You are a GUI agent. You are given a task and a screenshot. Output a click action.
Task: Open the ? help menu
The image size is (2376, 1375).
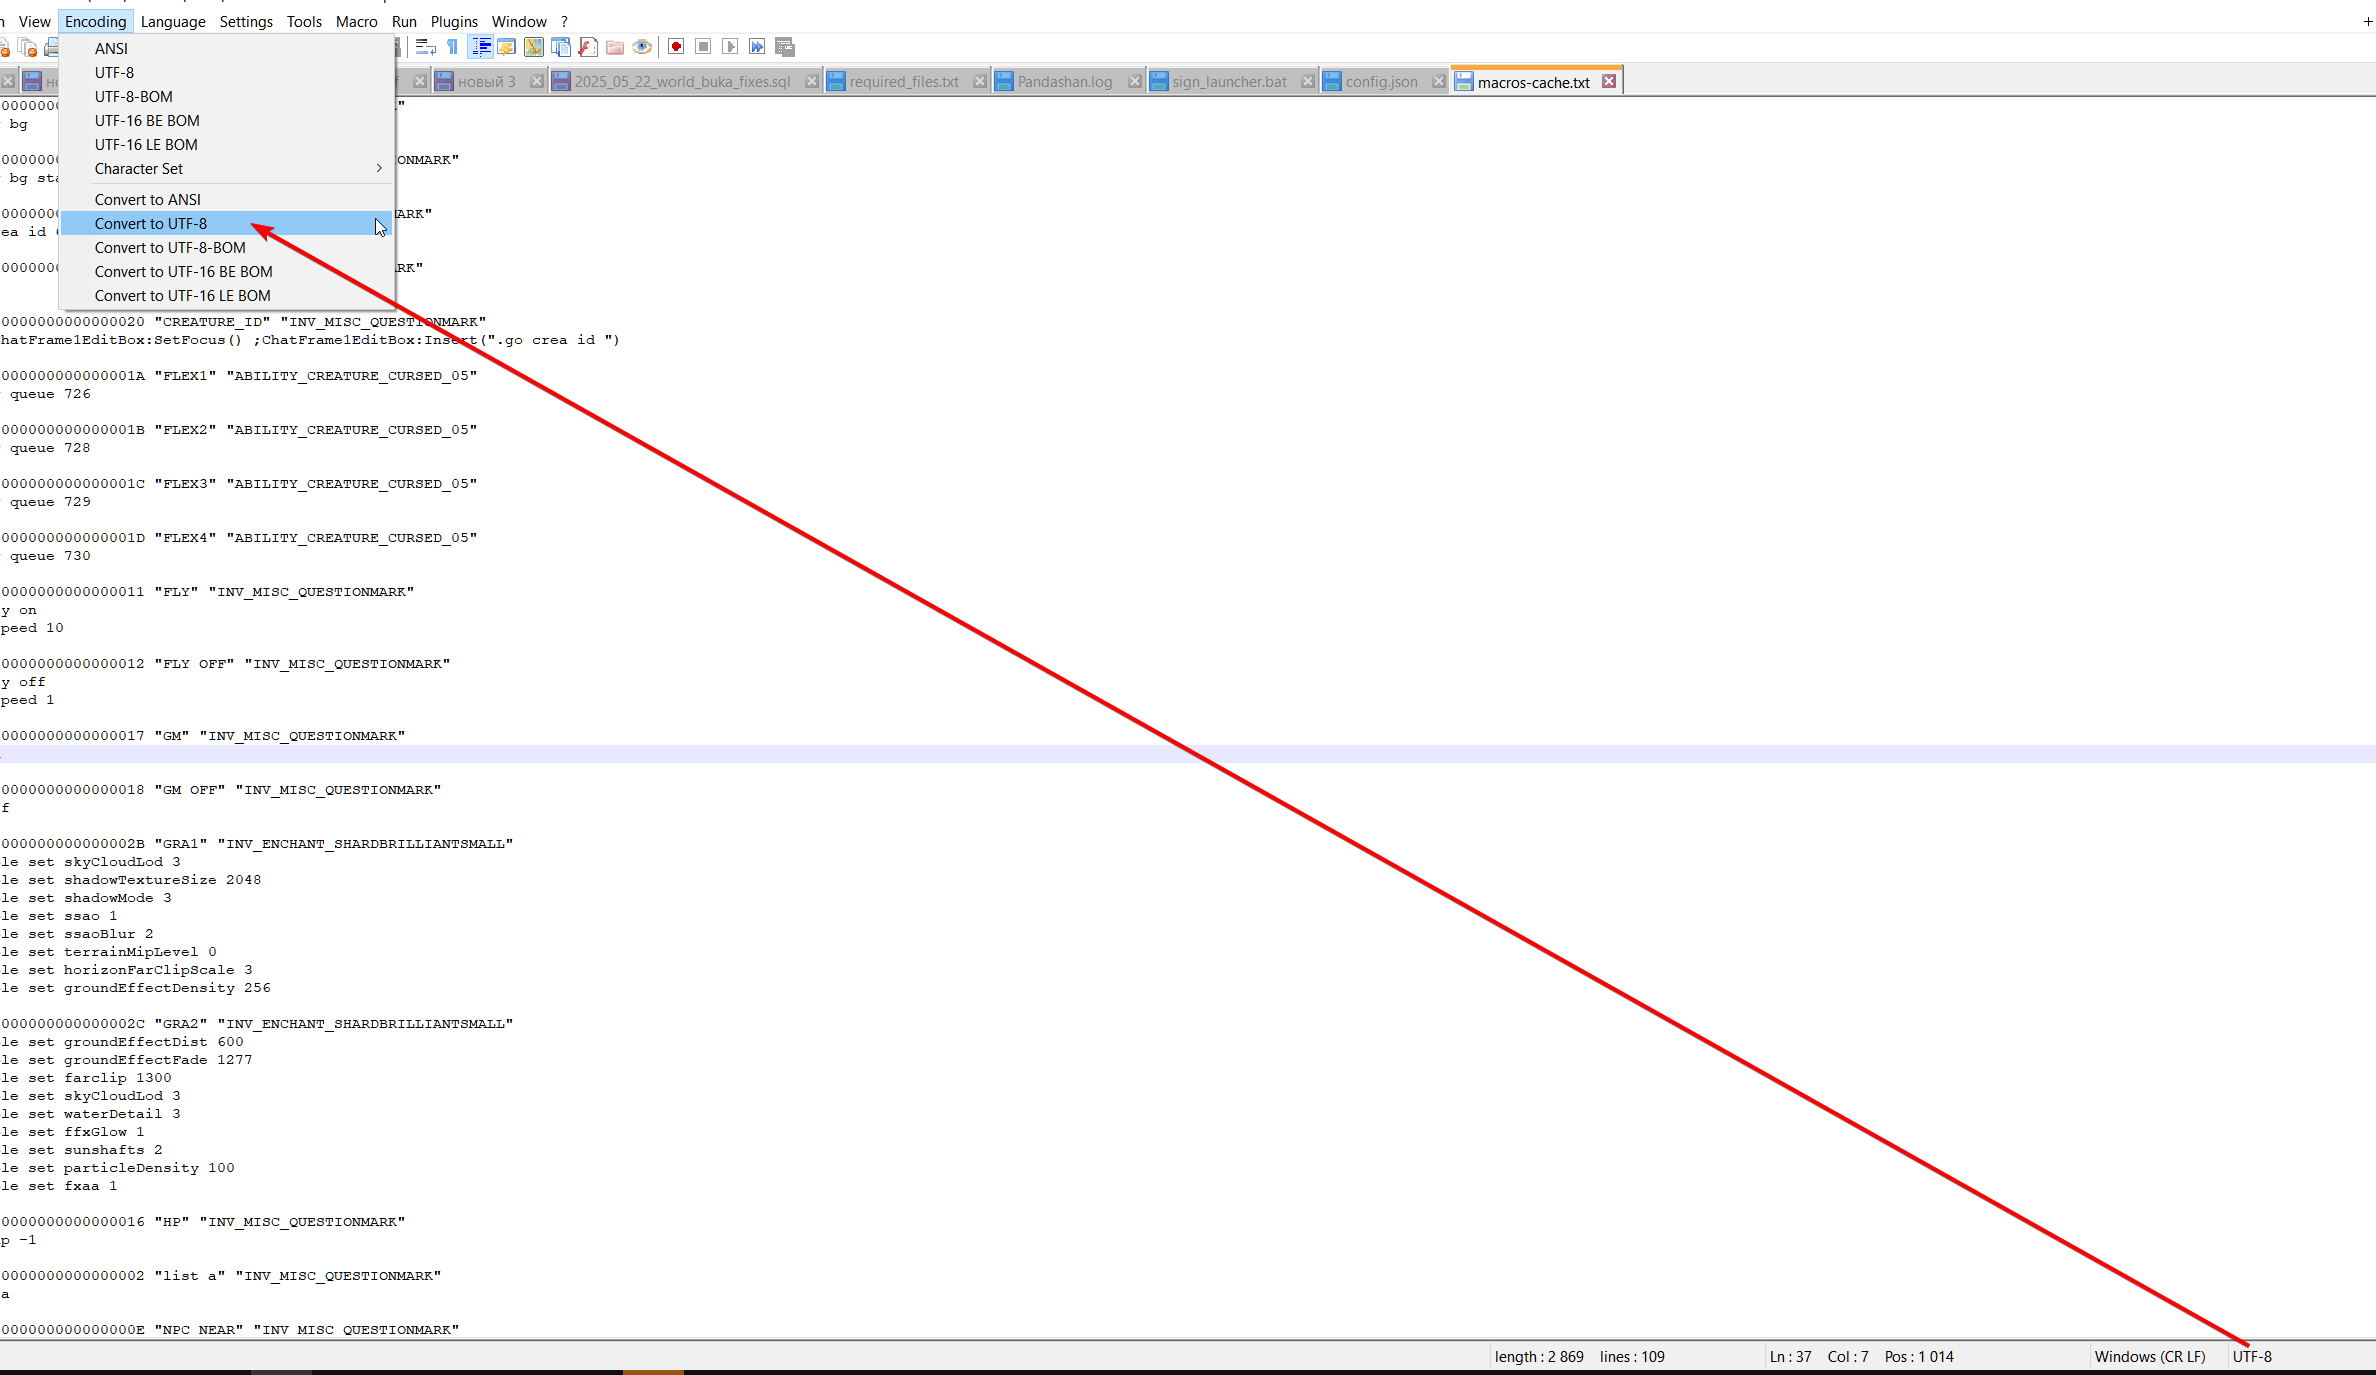click(x=564, y=21)
